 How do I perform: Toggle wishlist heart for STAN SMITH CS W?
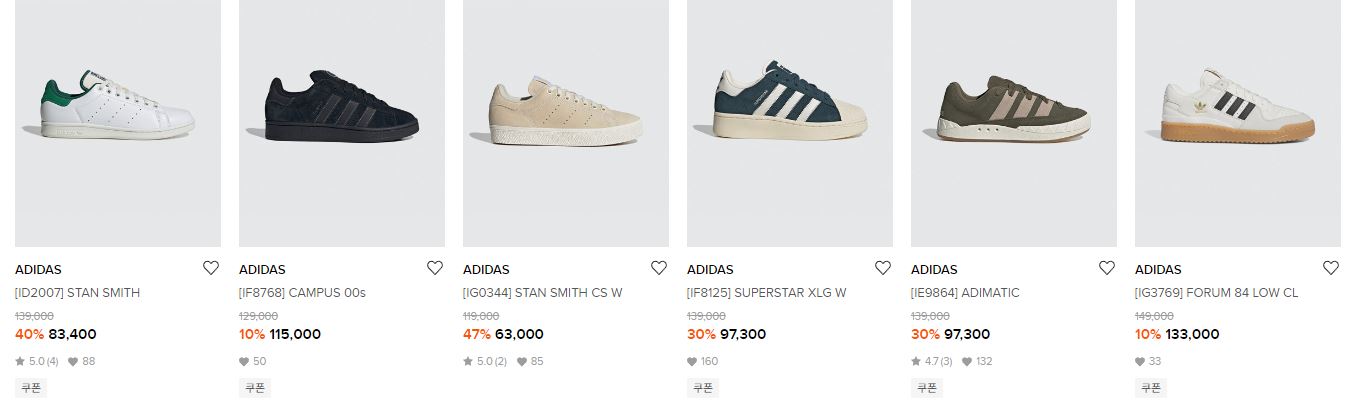(658, 268)
